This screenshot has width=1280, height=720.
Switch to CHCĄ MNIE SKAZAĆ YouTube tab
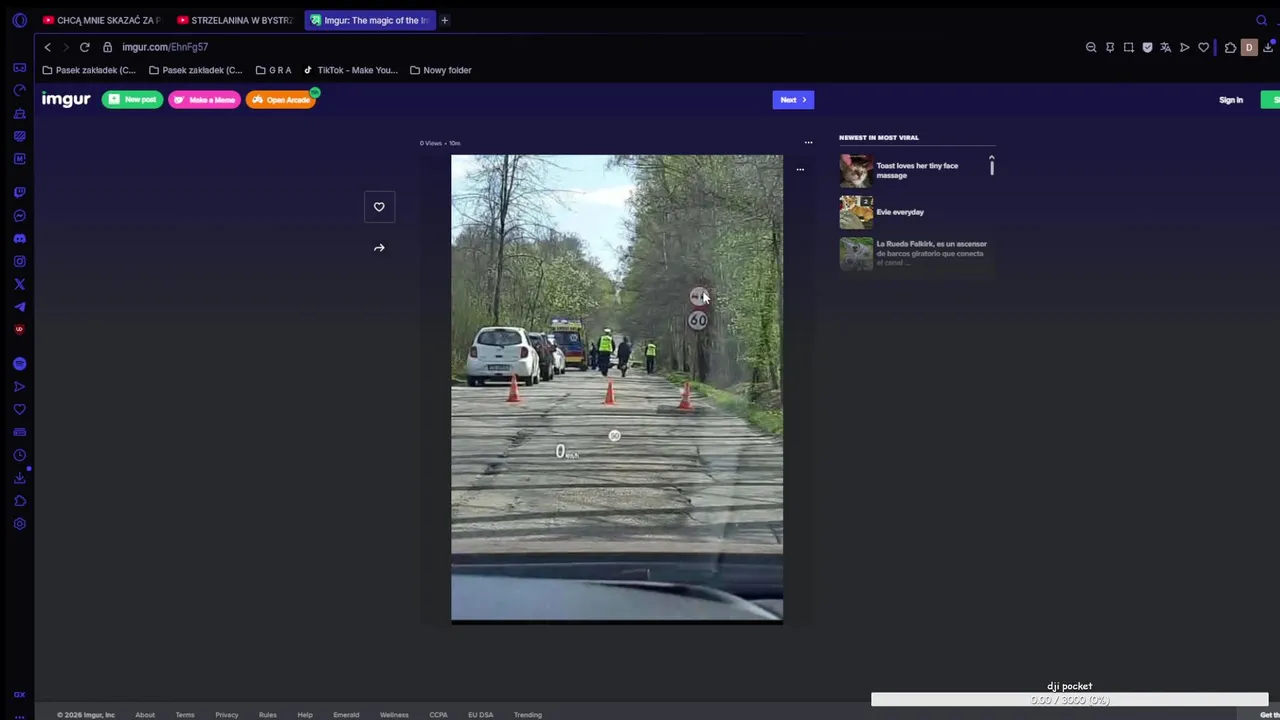[101, 20]
